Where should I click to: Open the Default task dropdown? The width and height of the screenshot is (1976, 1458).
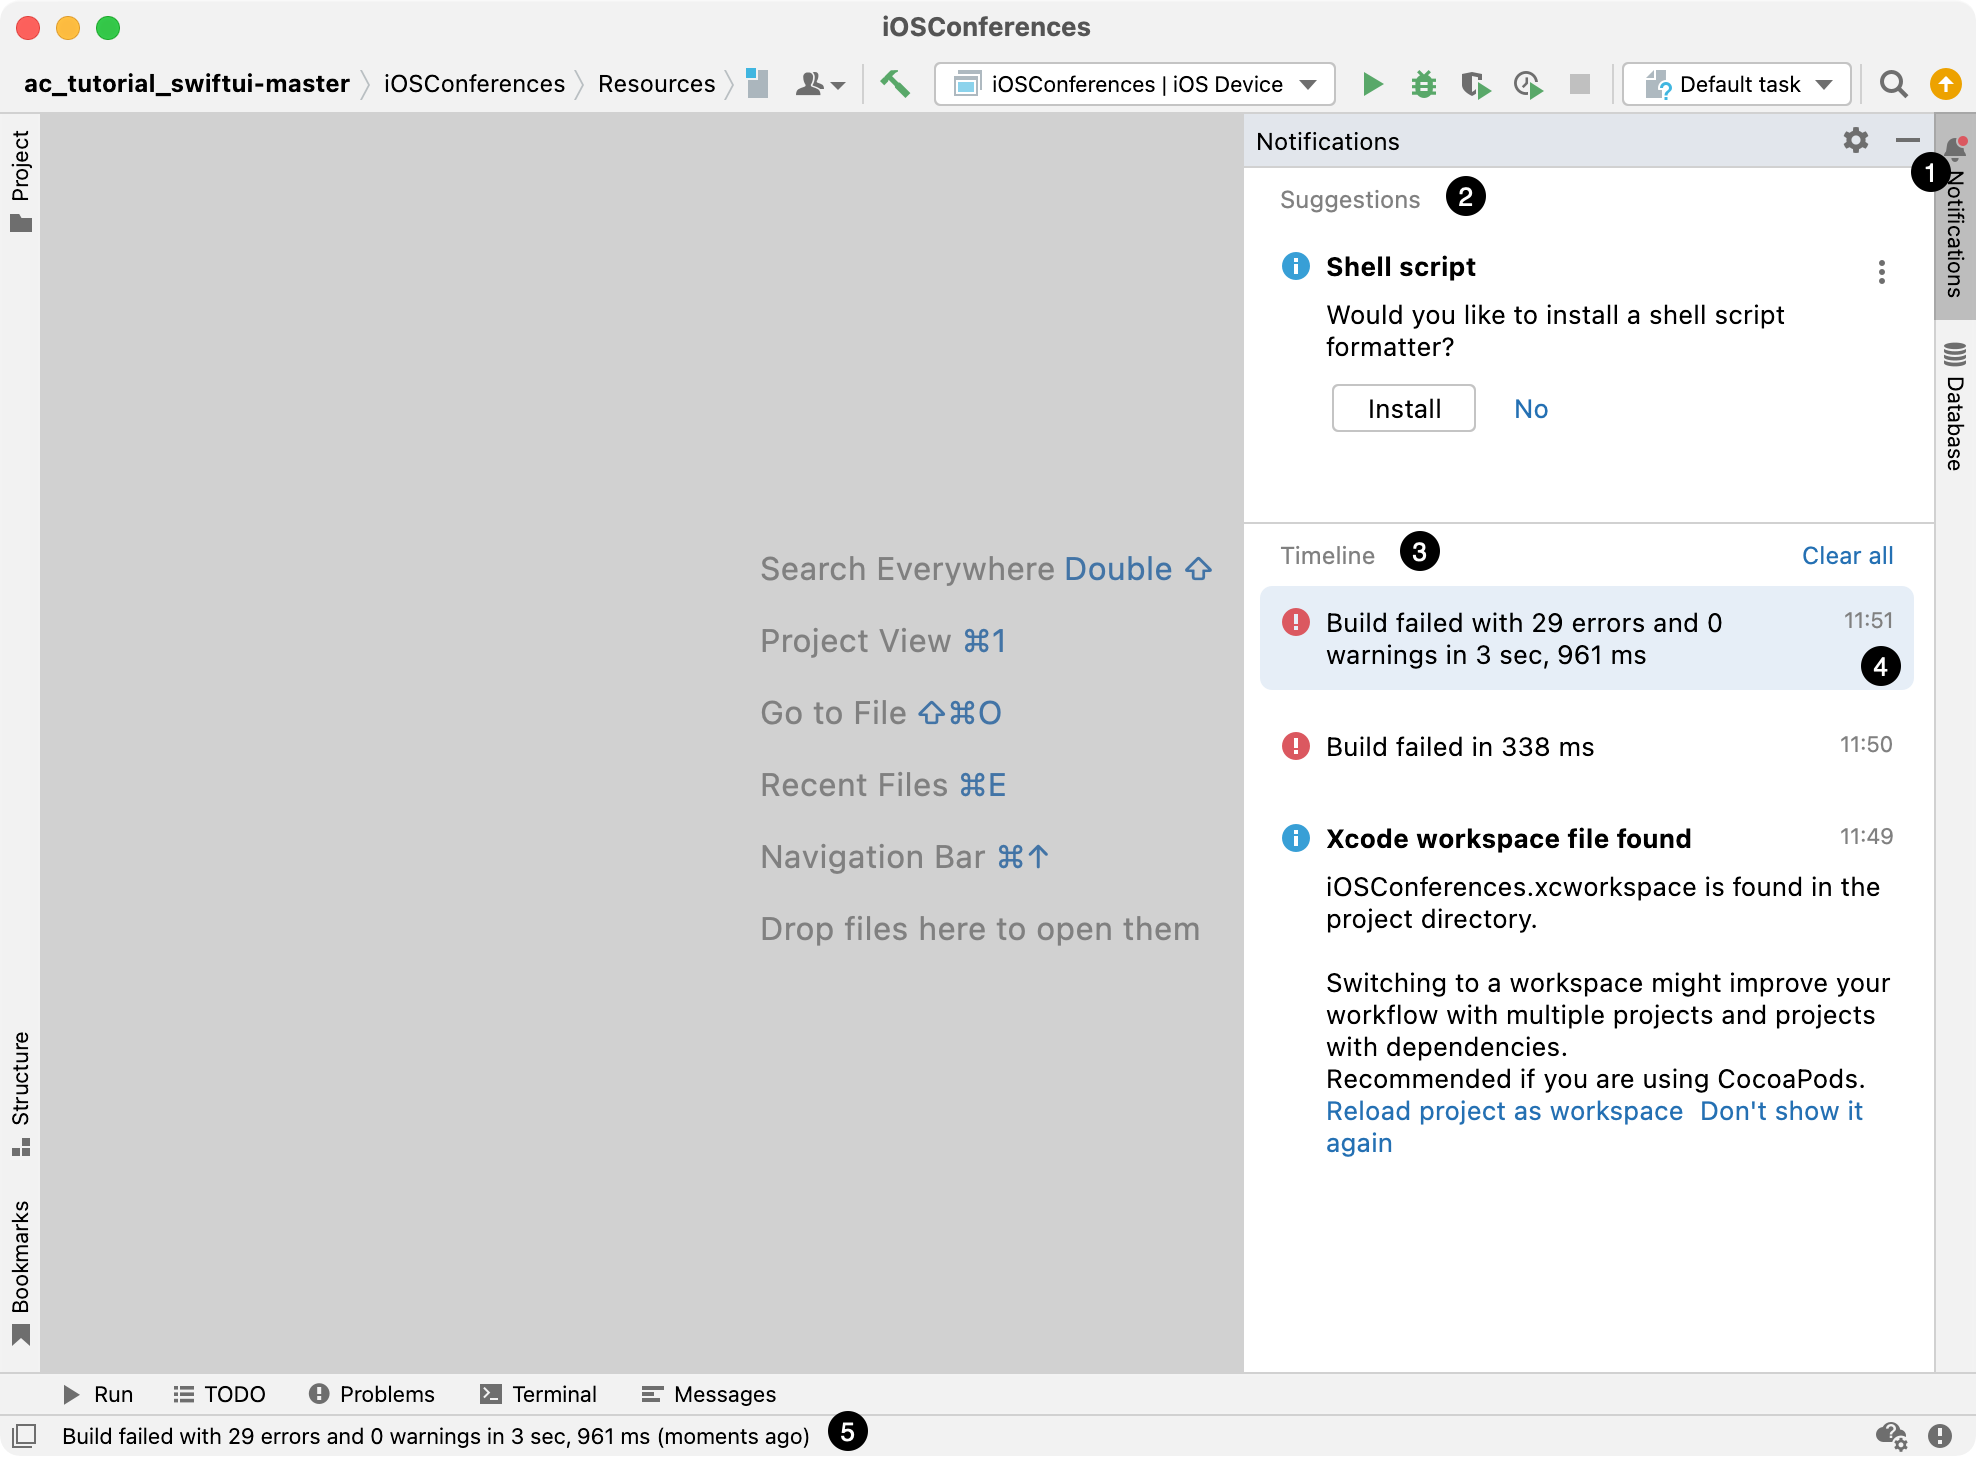click(x=1737, y=84)
